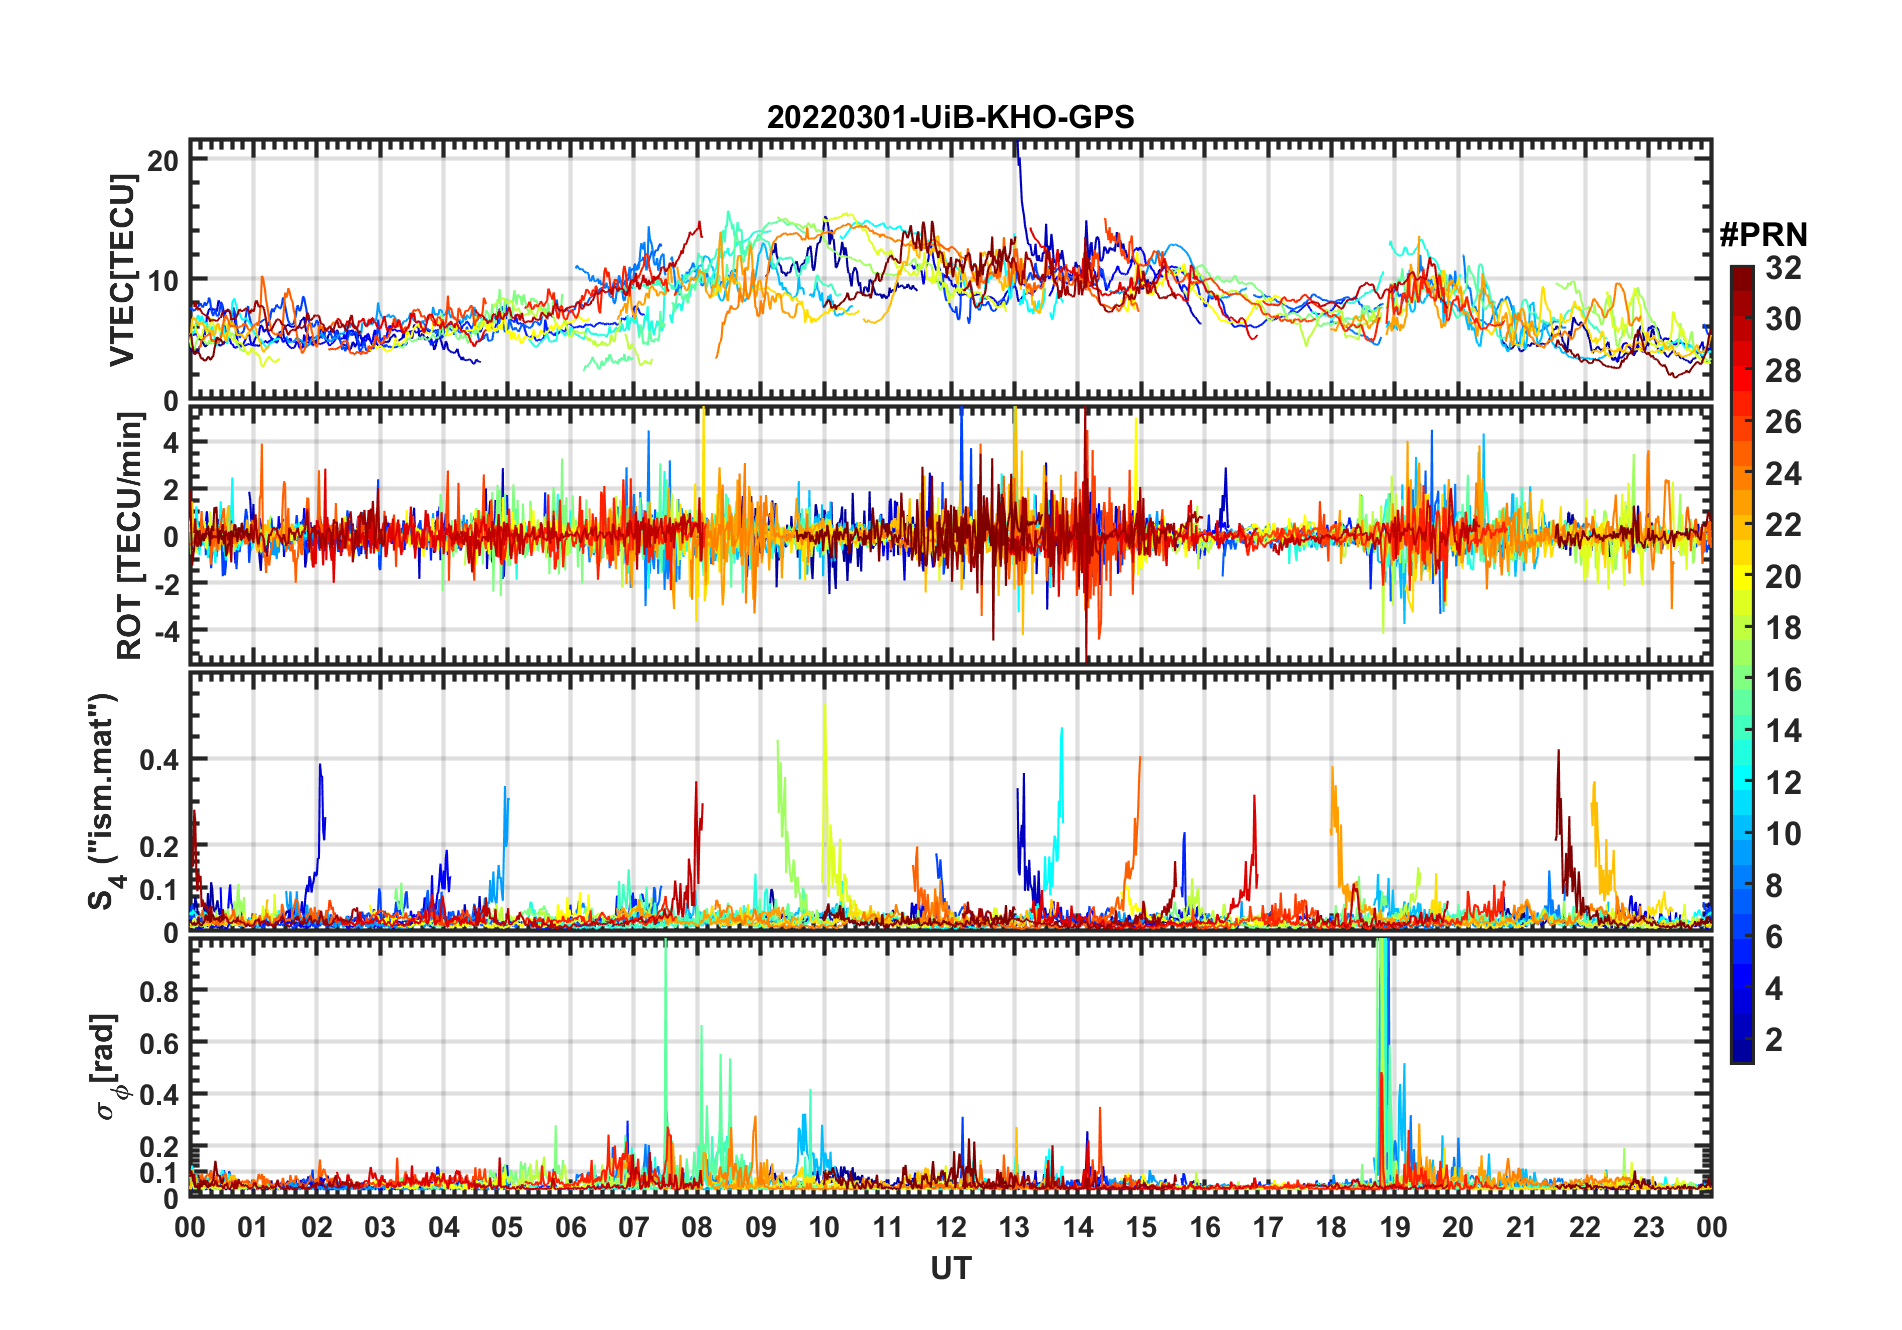Click UT axis hour label "17"
The width and height of the screenshot is (1902, 1330).
[x=1268, y=1227]
